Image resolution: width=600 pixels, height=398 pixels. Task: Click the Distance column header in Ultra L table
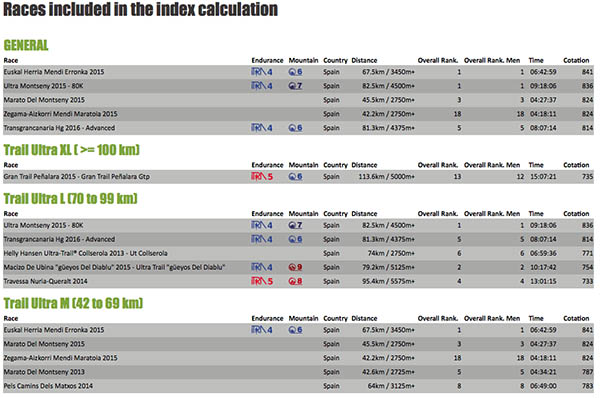tap(364, 214)
